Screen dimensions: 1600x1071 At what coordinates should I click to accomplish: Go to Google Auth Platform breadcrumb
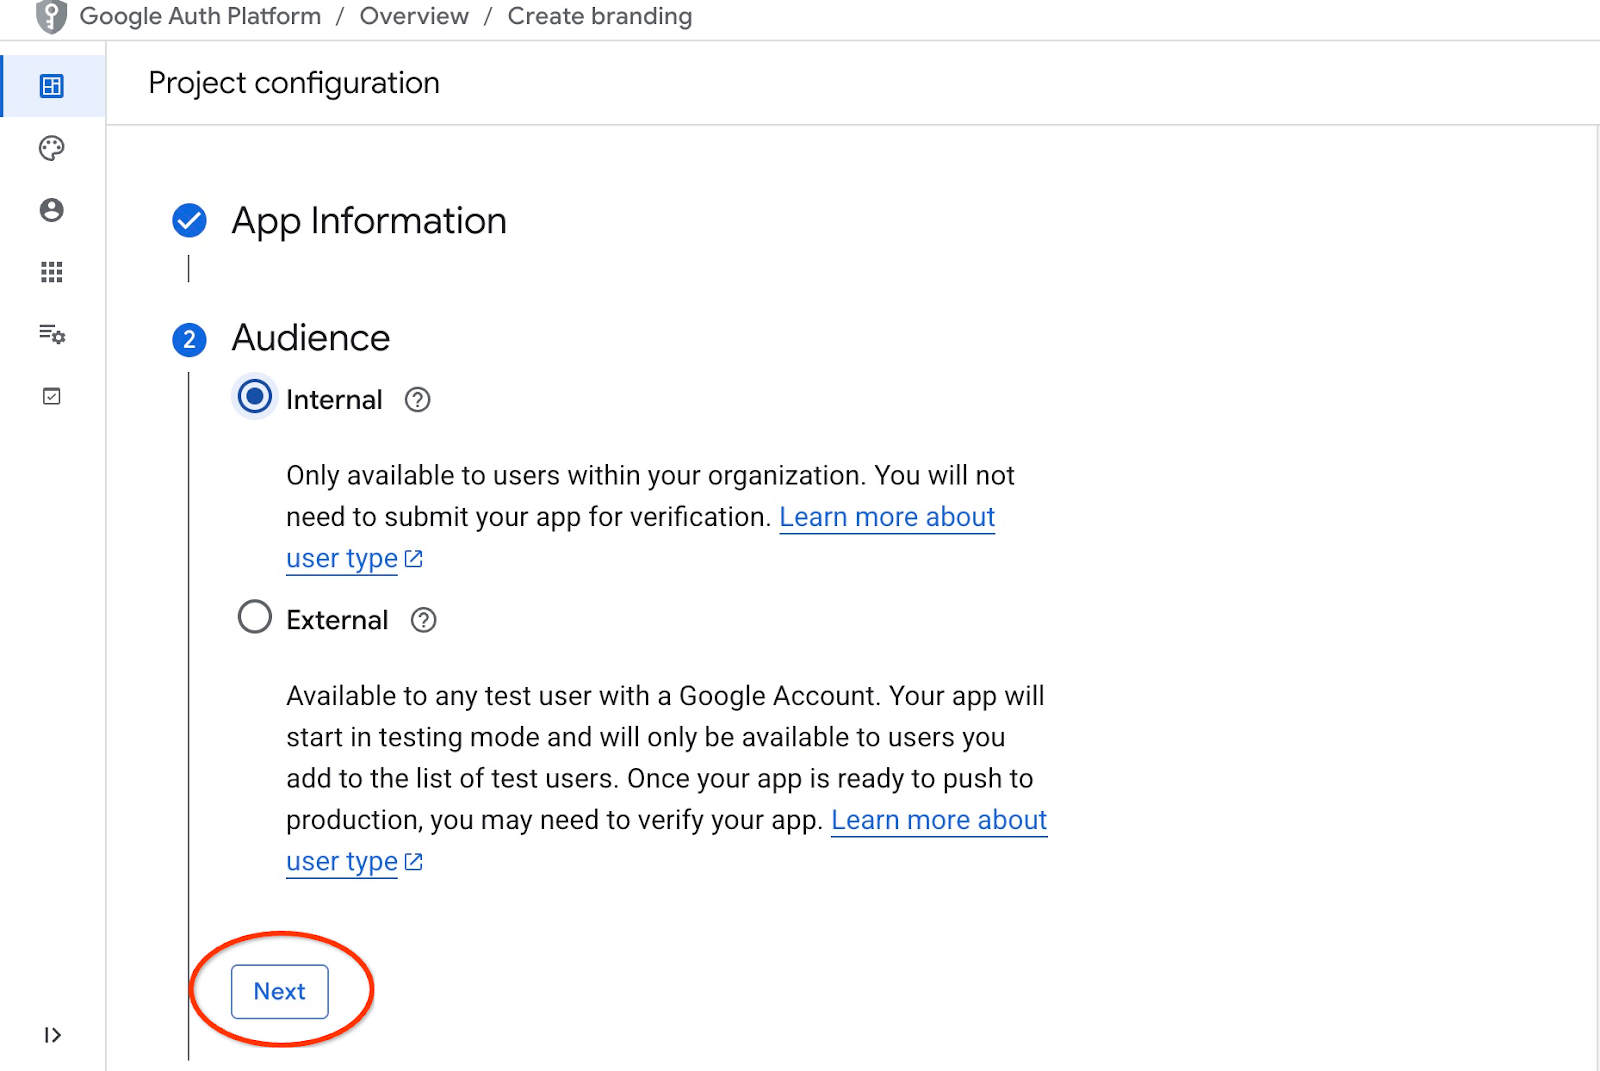[x=200, y=17]
